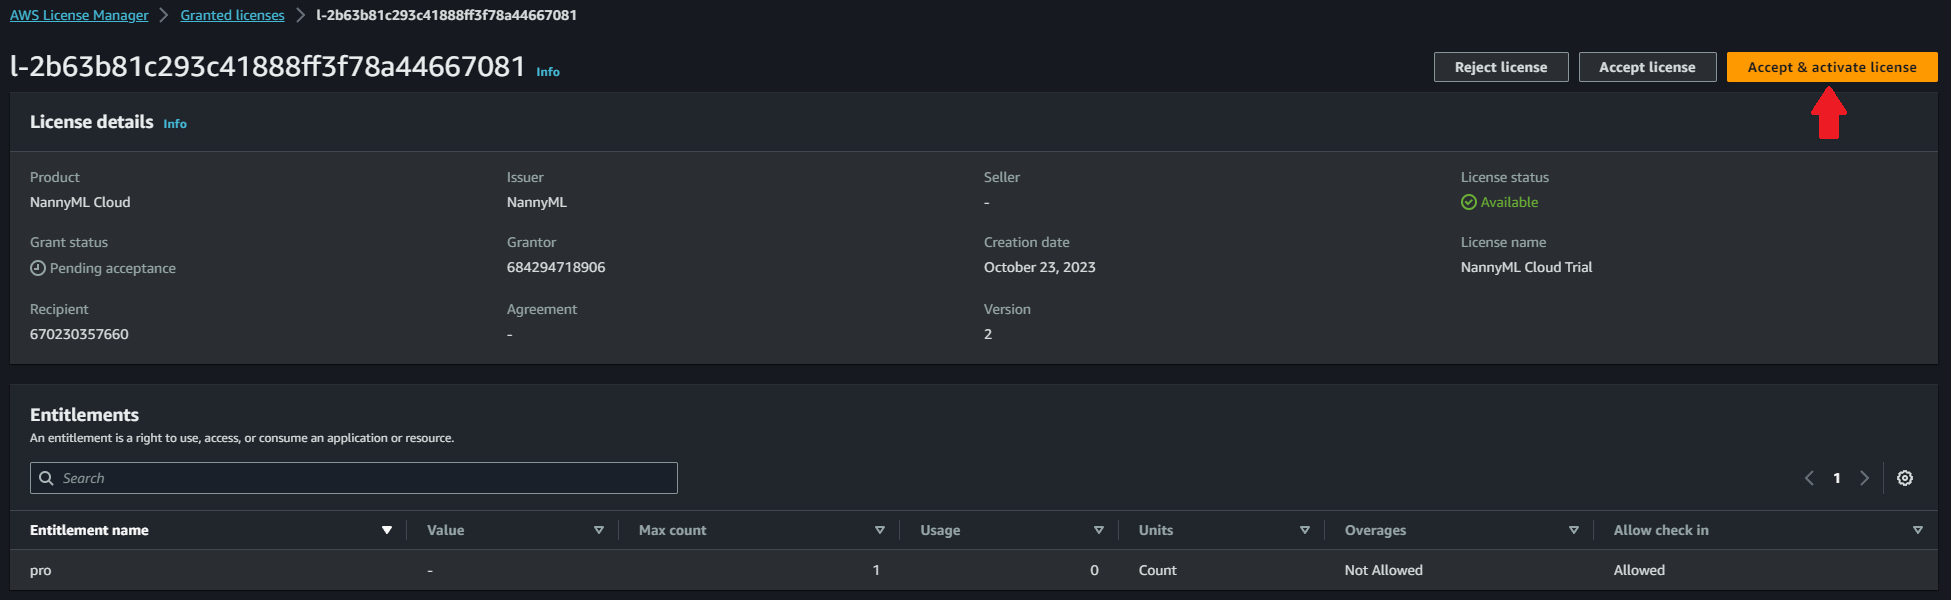Screen dimensions: 1951x600
Task: Open AWS License Manager breadcrumb link
Action: [x=79, y=15]
